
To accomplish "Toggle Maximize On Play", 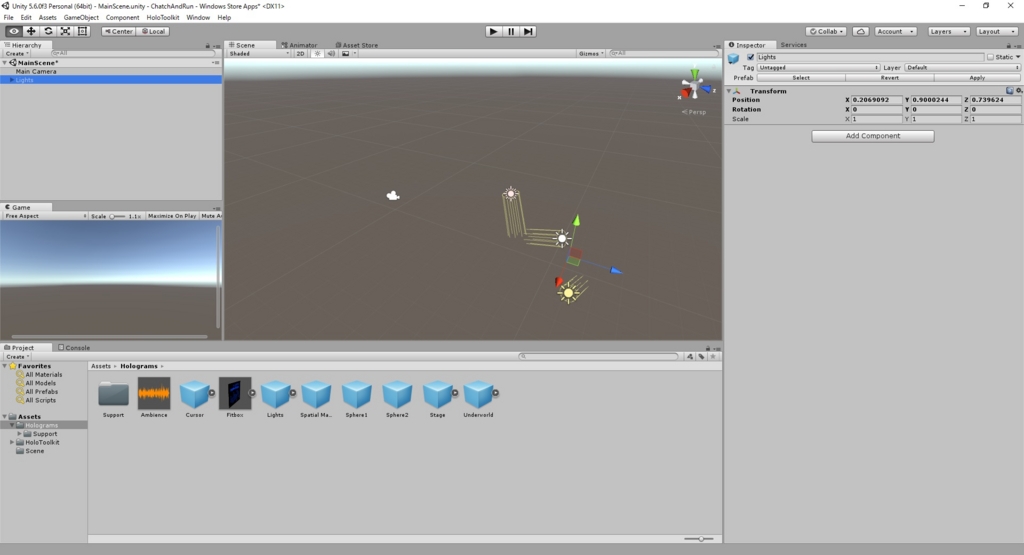I will click(x=172, y=216).
